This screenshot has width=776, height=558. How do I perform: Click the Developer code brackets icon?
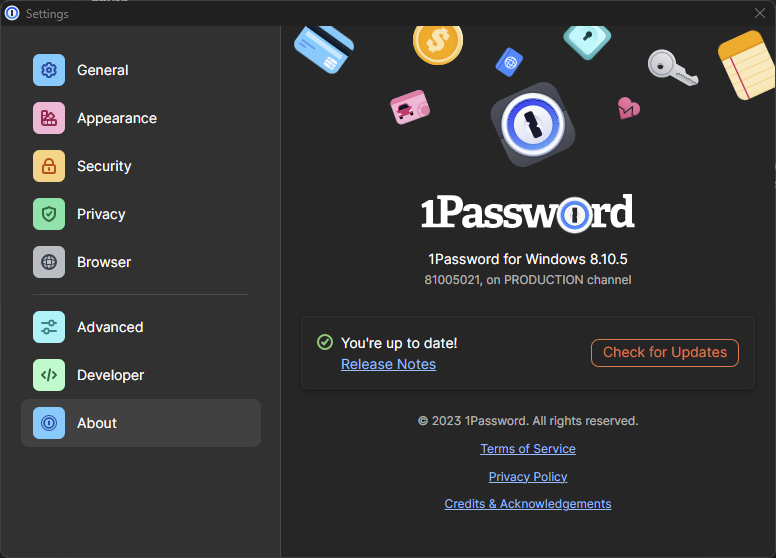(x=49, y=375)
